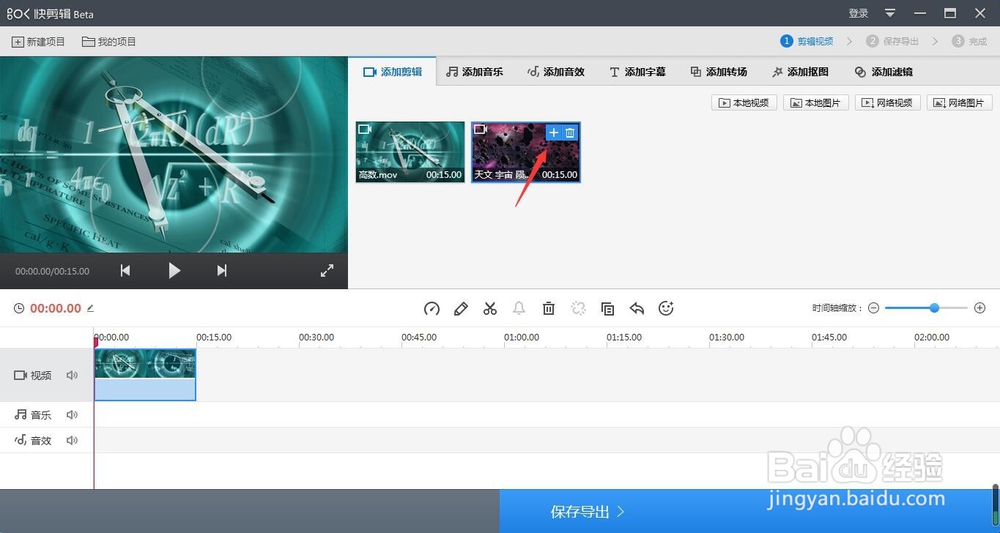Go to step 2 保存导出
Screen dimensions: 1000x533
(892, 41)
